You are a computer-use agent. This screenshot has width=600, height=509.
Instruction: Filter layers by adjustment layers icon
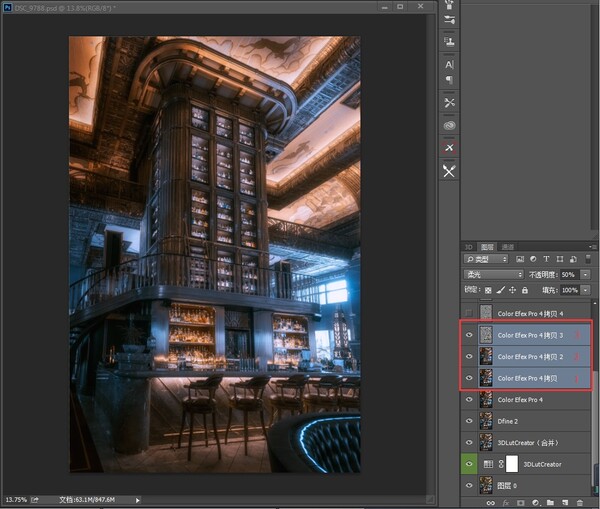click(533, 259)
